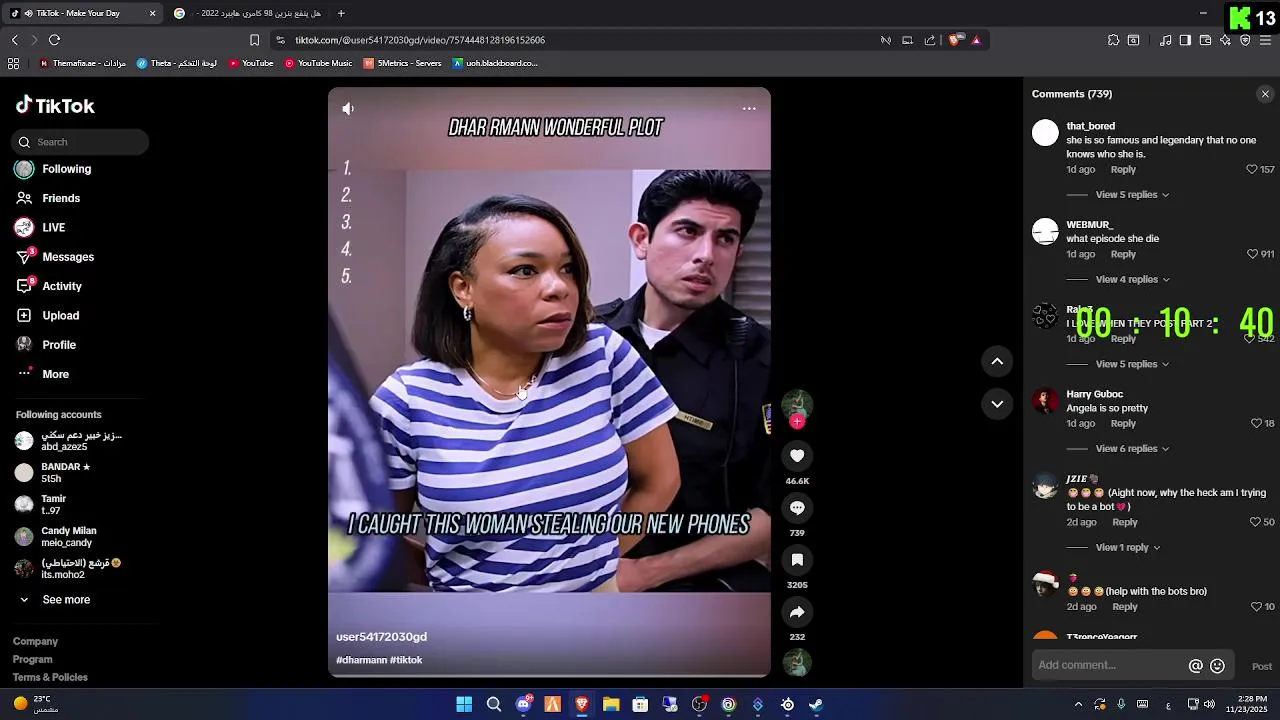Viewport: 1280px width, 720px height.
Task: Open the Brave Shields lion icon
Action: coord(954,40)
